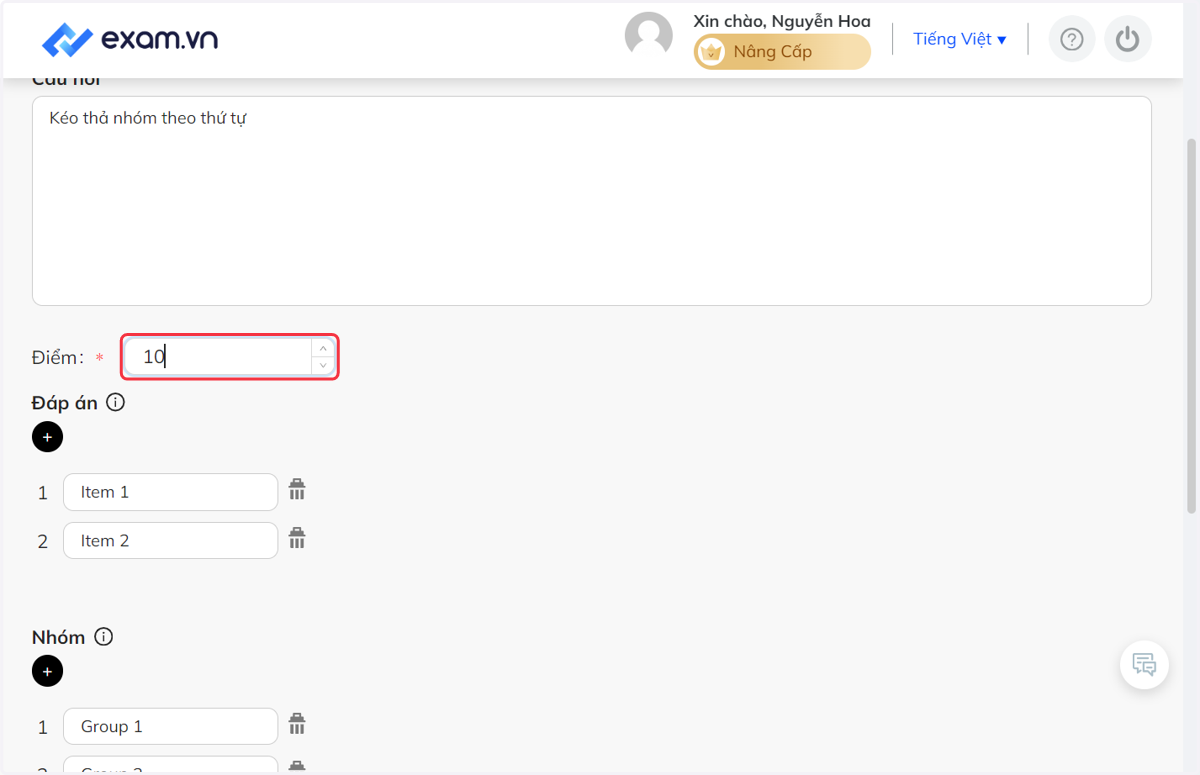
Task: Click the exam.vn logo
Action: [129, 40]
